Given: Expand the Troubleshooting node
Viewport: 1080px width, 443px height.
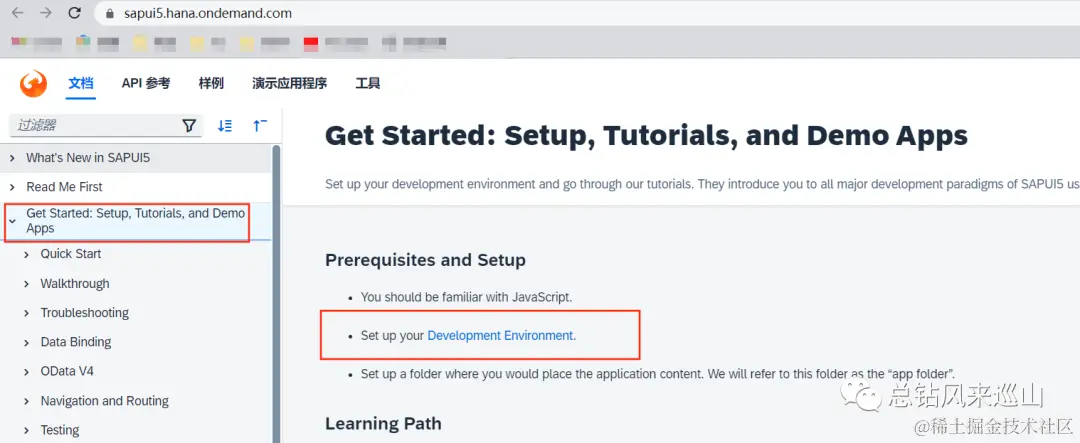Looking at the screenshot, I should click(27, 313).
